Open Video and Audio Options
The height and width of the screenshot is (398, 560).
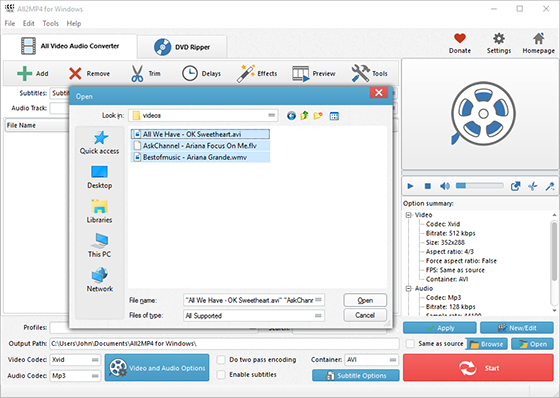click(x=157, y=368)
